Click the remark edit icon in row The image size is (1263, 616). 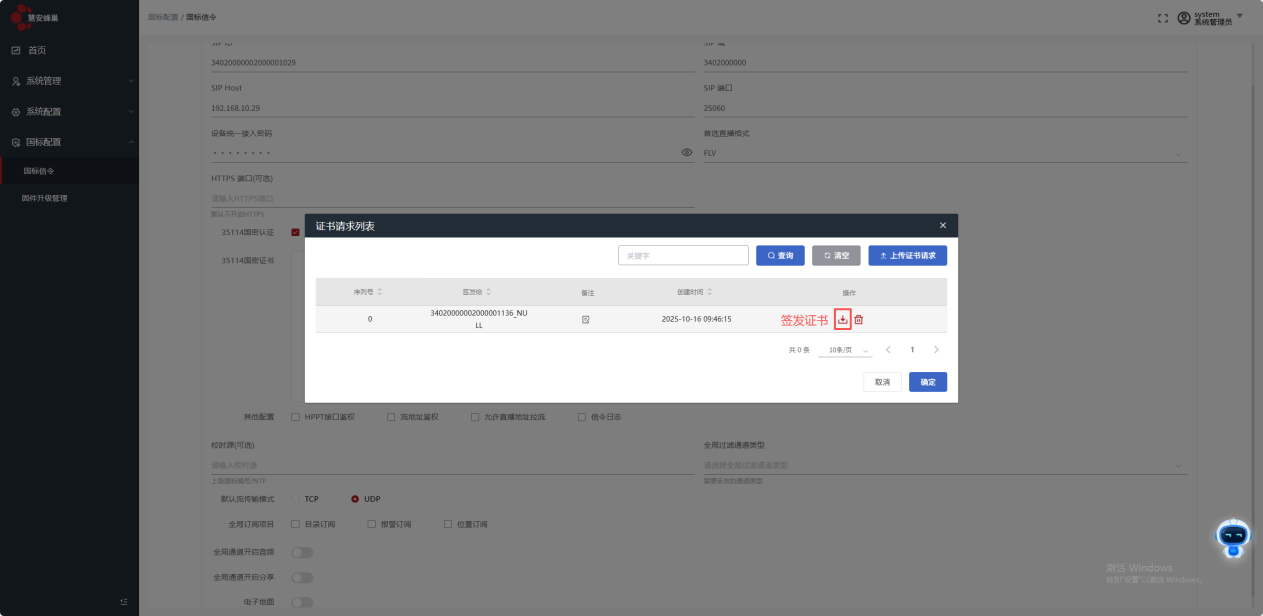click(x=586, y=319)
